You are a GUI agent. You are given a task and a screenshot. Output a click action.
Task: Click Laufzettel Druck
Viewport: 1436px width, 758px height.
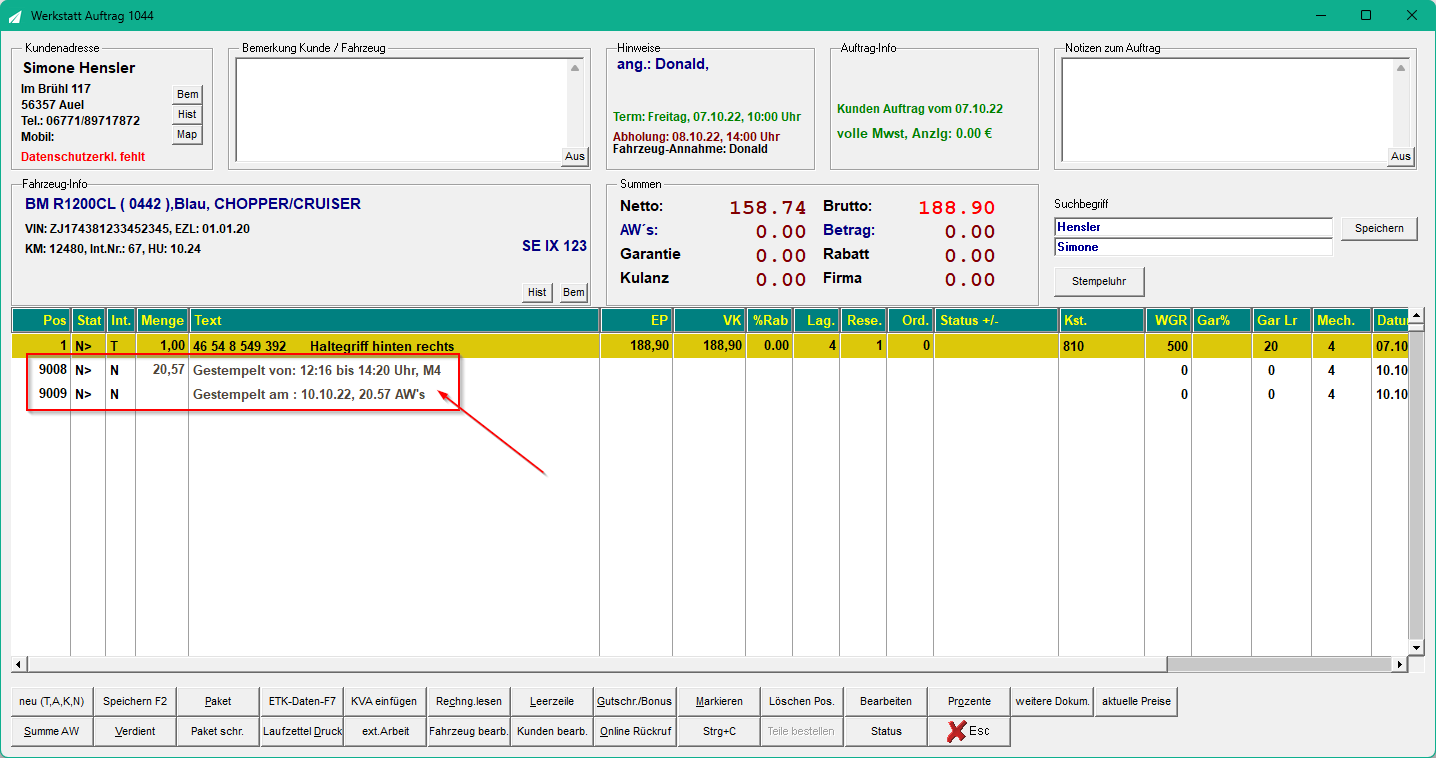point(302,731)
